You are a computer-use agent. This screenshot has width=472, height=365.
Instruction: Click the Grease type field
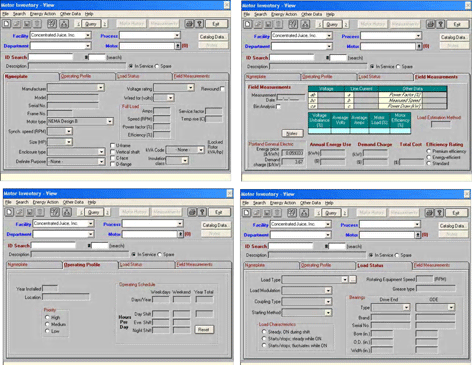point(436,289)
